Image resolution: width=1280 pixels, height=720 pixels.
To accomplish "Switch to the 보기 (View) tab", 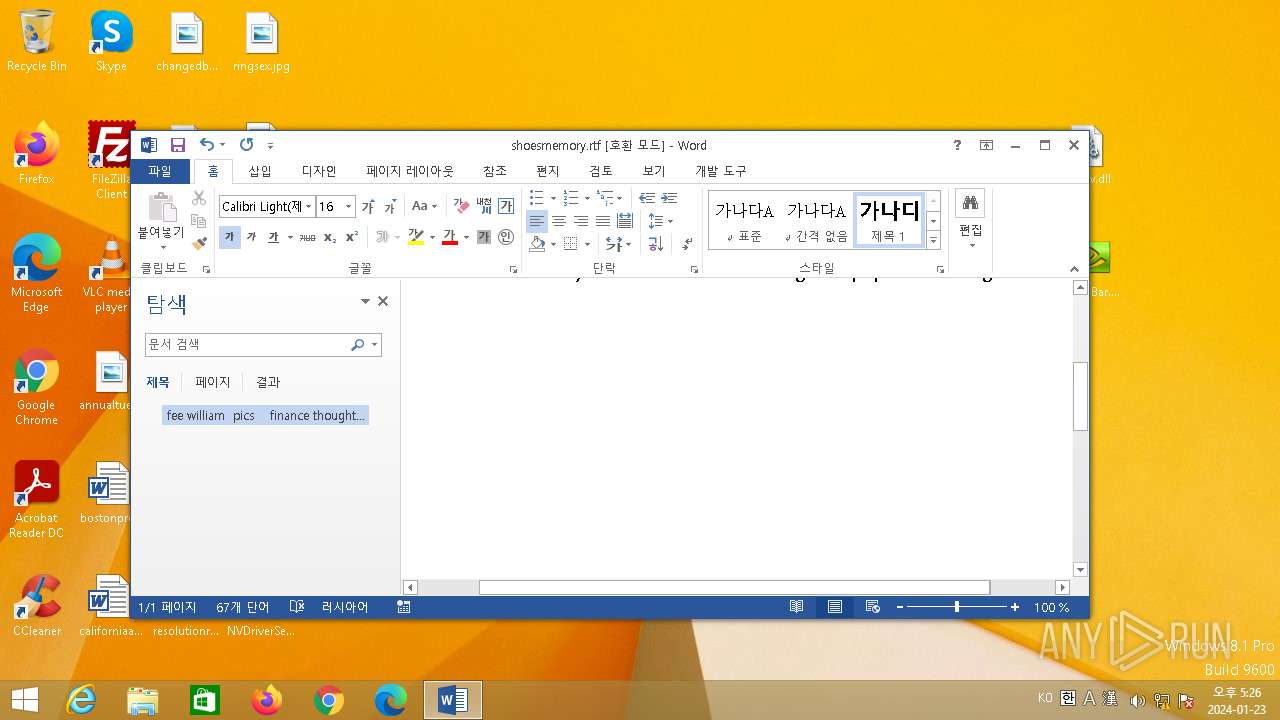I will tap(654, 171).
